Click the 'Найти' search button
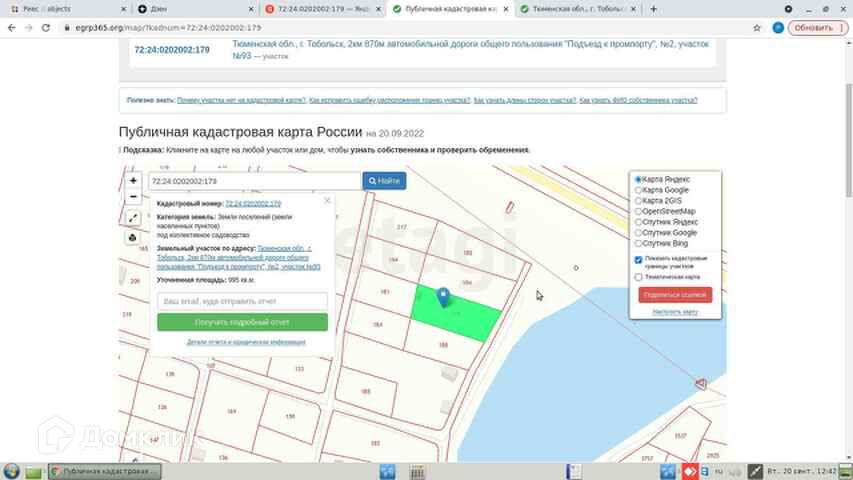The width and height of the screenshot is (853, 480). coord(384,181)
